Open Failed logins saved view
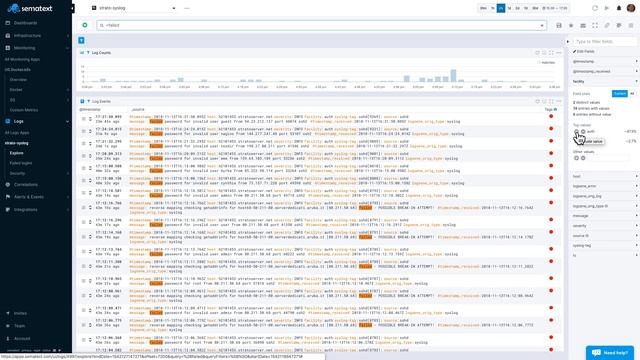Image resolution: width=640 pixels, height=360 pixels. 20,163
